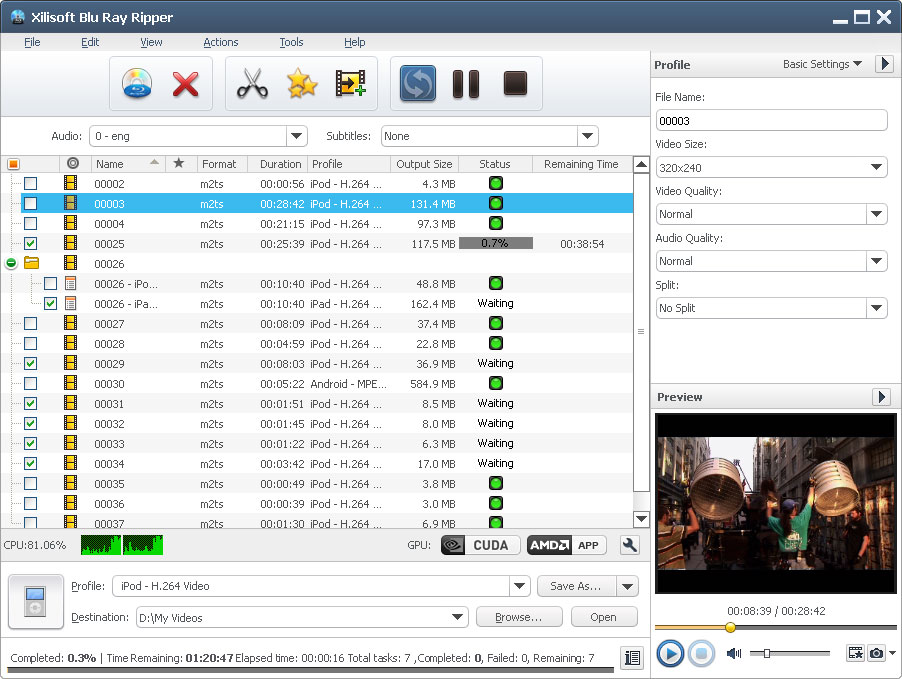Collapse the 00026 chapter group
902x679 pixels.
coord(10,263)
